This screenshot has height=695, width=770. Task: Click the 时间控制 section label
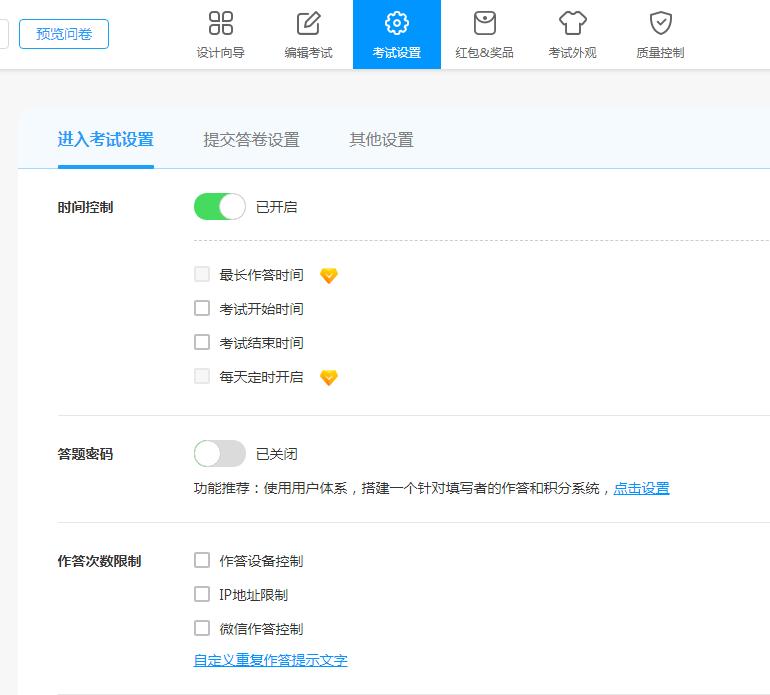[x=85, y=207]
